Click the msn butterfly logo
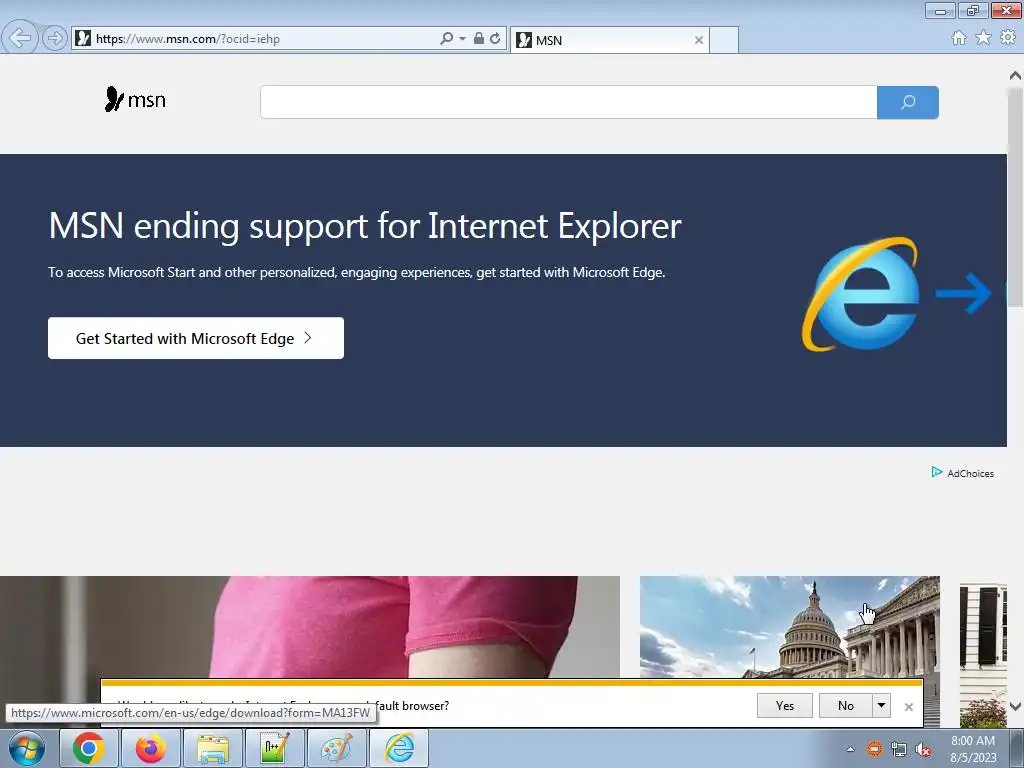Viewport: 1024px width, 768px height. tap(135, 99)
